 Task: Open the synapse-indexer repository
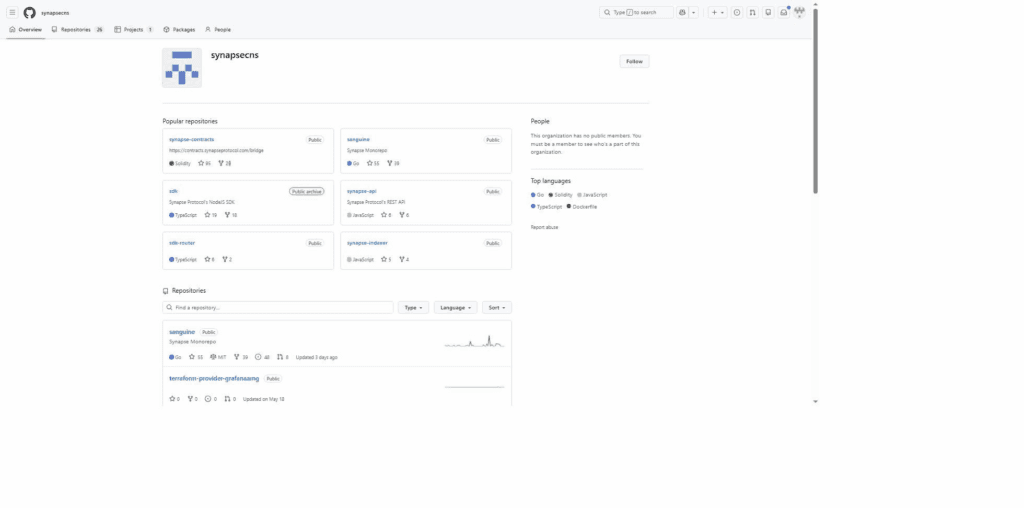(367, 243)
